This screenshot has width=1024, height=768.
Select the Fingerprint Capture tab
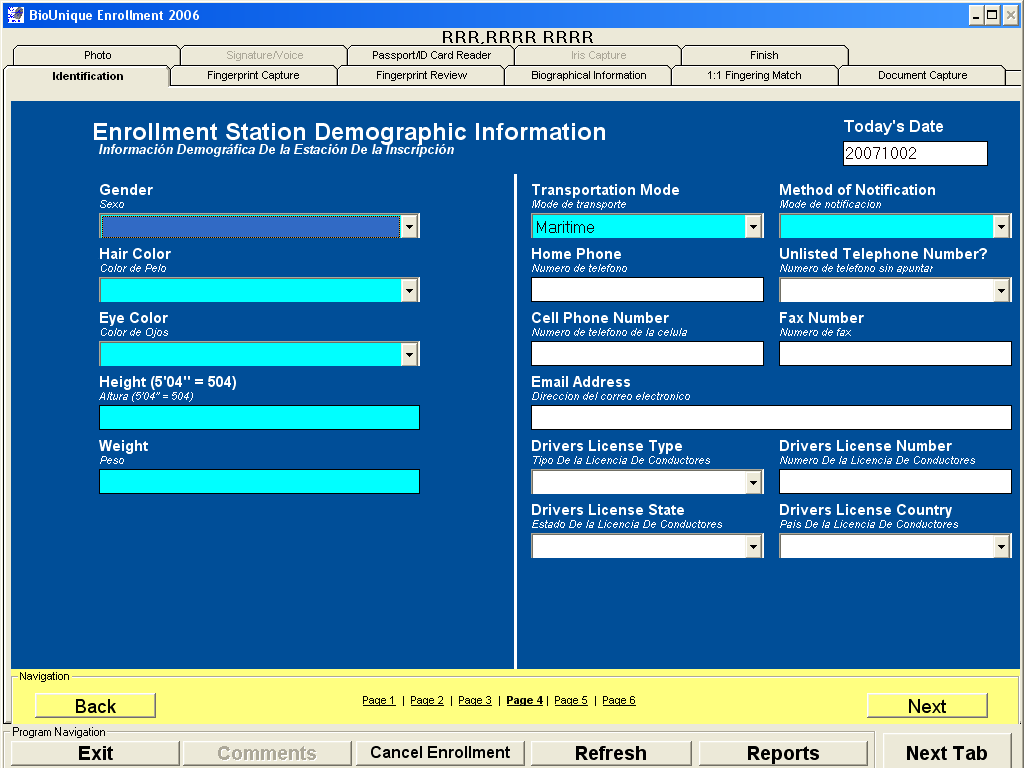pyautogui.click(x=253, y=76)
